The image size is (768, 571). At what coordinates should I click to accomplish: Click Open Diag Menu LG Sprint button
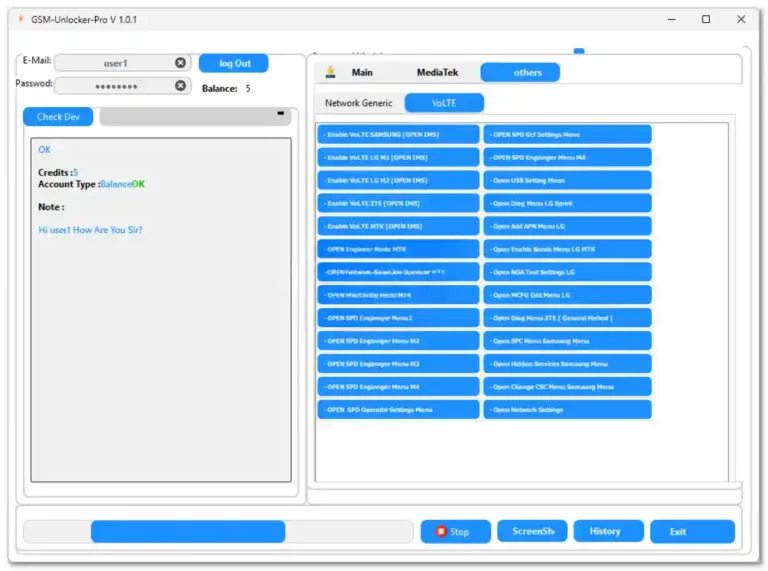[x=568, y=203]
